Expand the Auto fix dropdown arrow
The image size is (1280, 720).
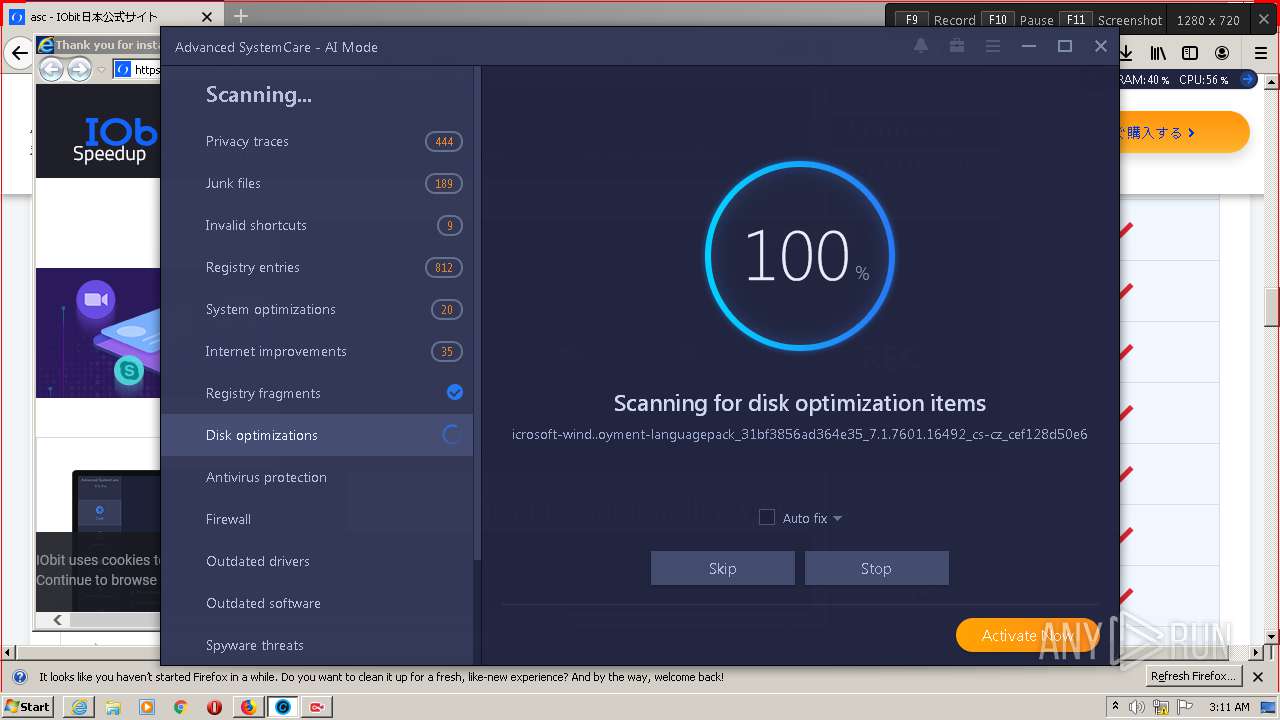[837, 518]
